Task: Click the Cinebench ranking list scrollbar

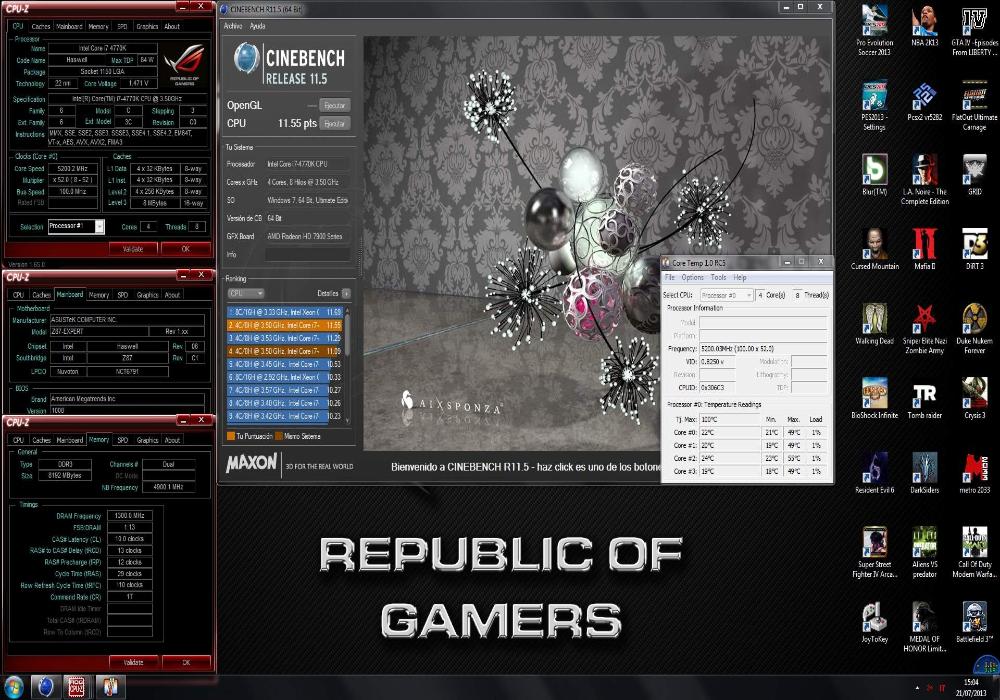Action: [348, 365]
